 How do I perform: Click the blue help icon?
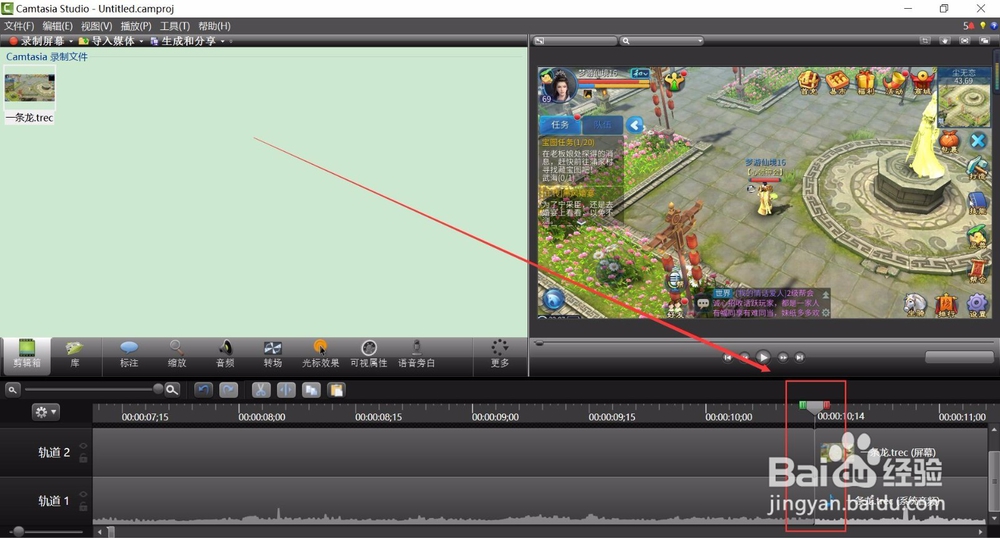994,25
